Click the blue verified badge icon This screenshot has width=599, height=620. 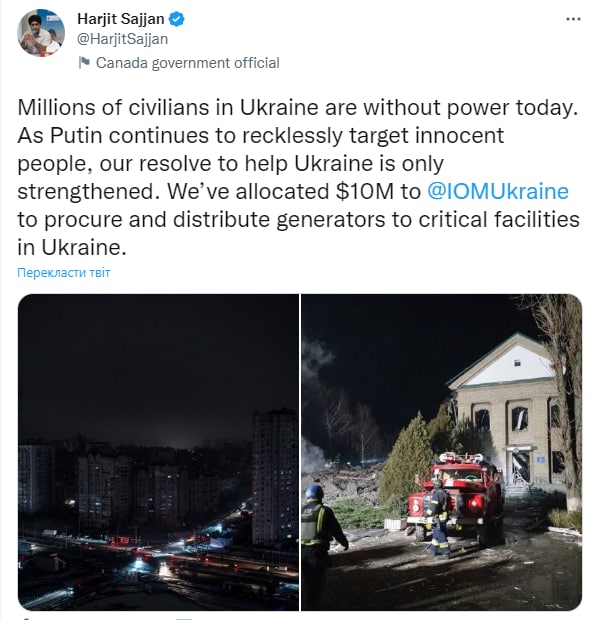[176, 19]
